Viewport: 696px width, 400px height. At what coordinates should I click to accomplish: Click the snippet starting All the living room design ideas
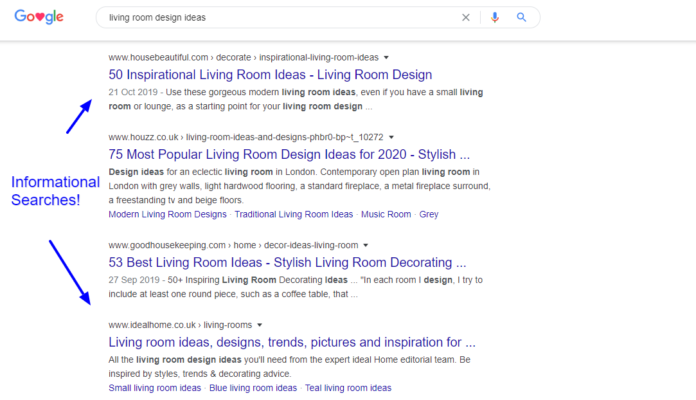[289, 367]
